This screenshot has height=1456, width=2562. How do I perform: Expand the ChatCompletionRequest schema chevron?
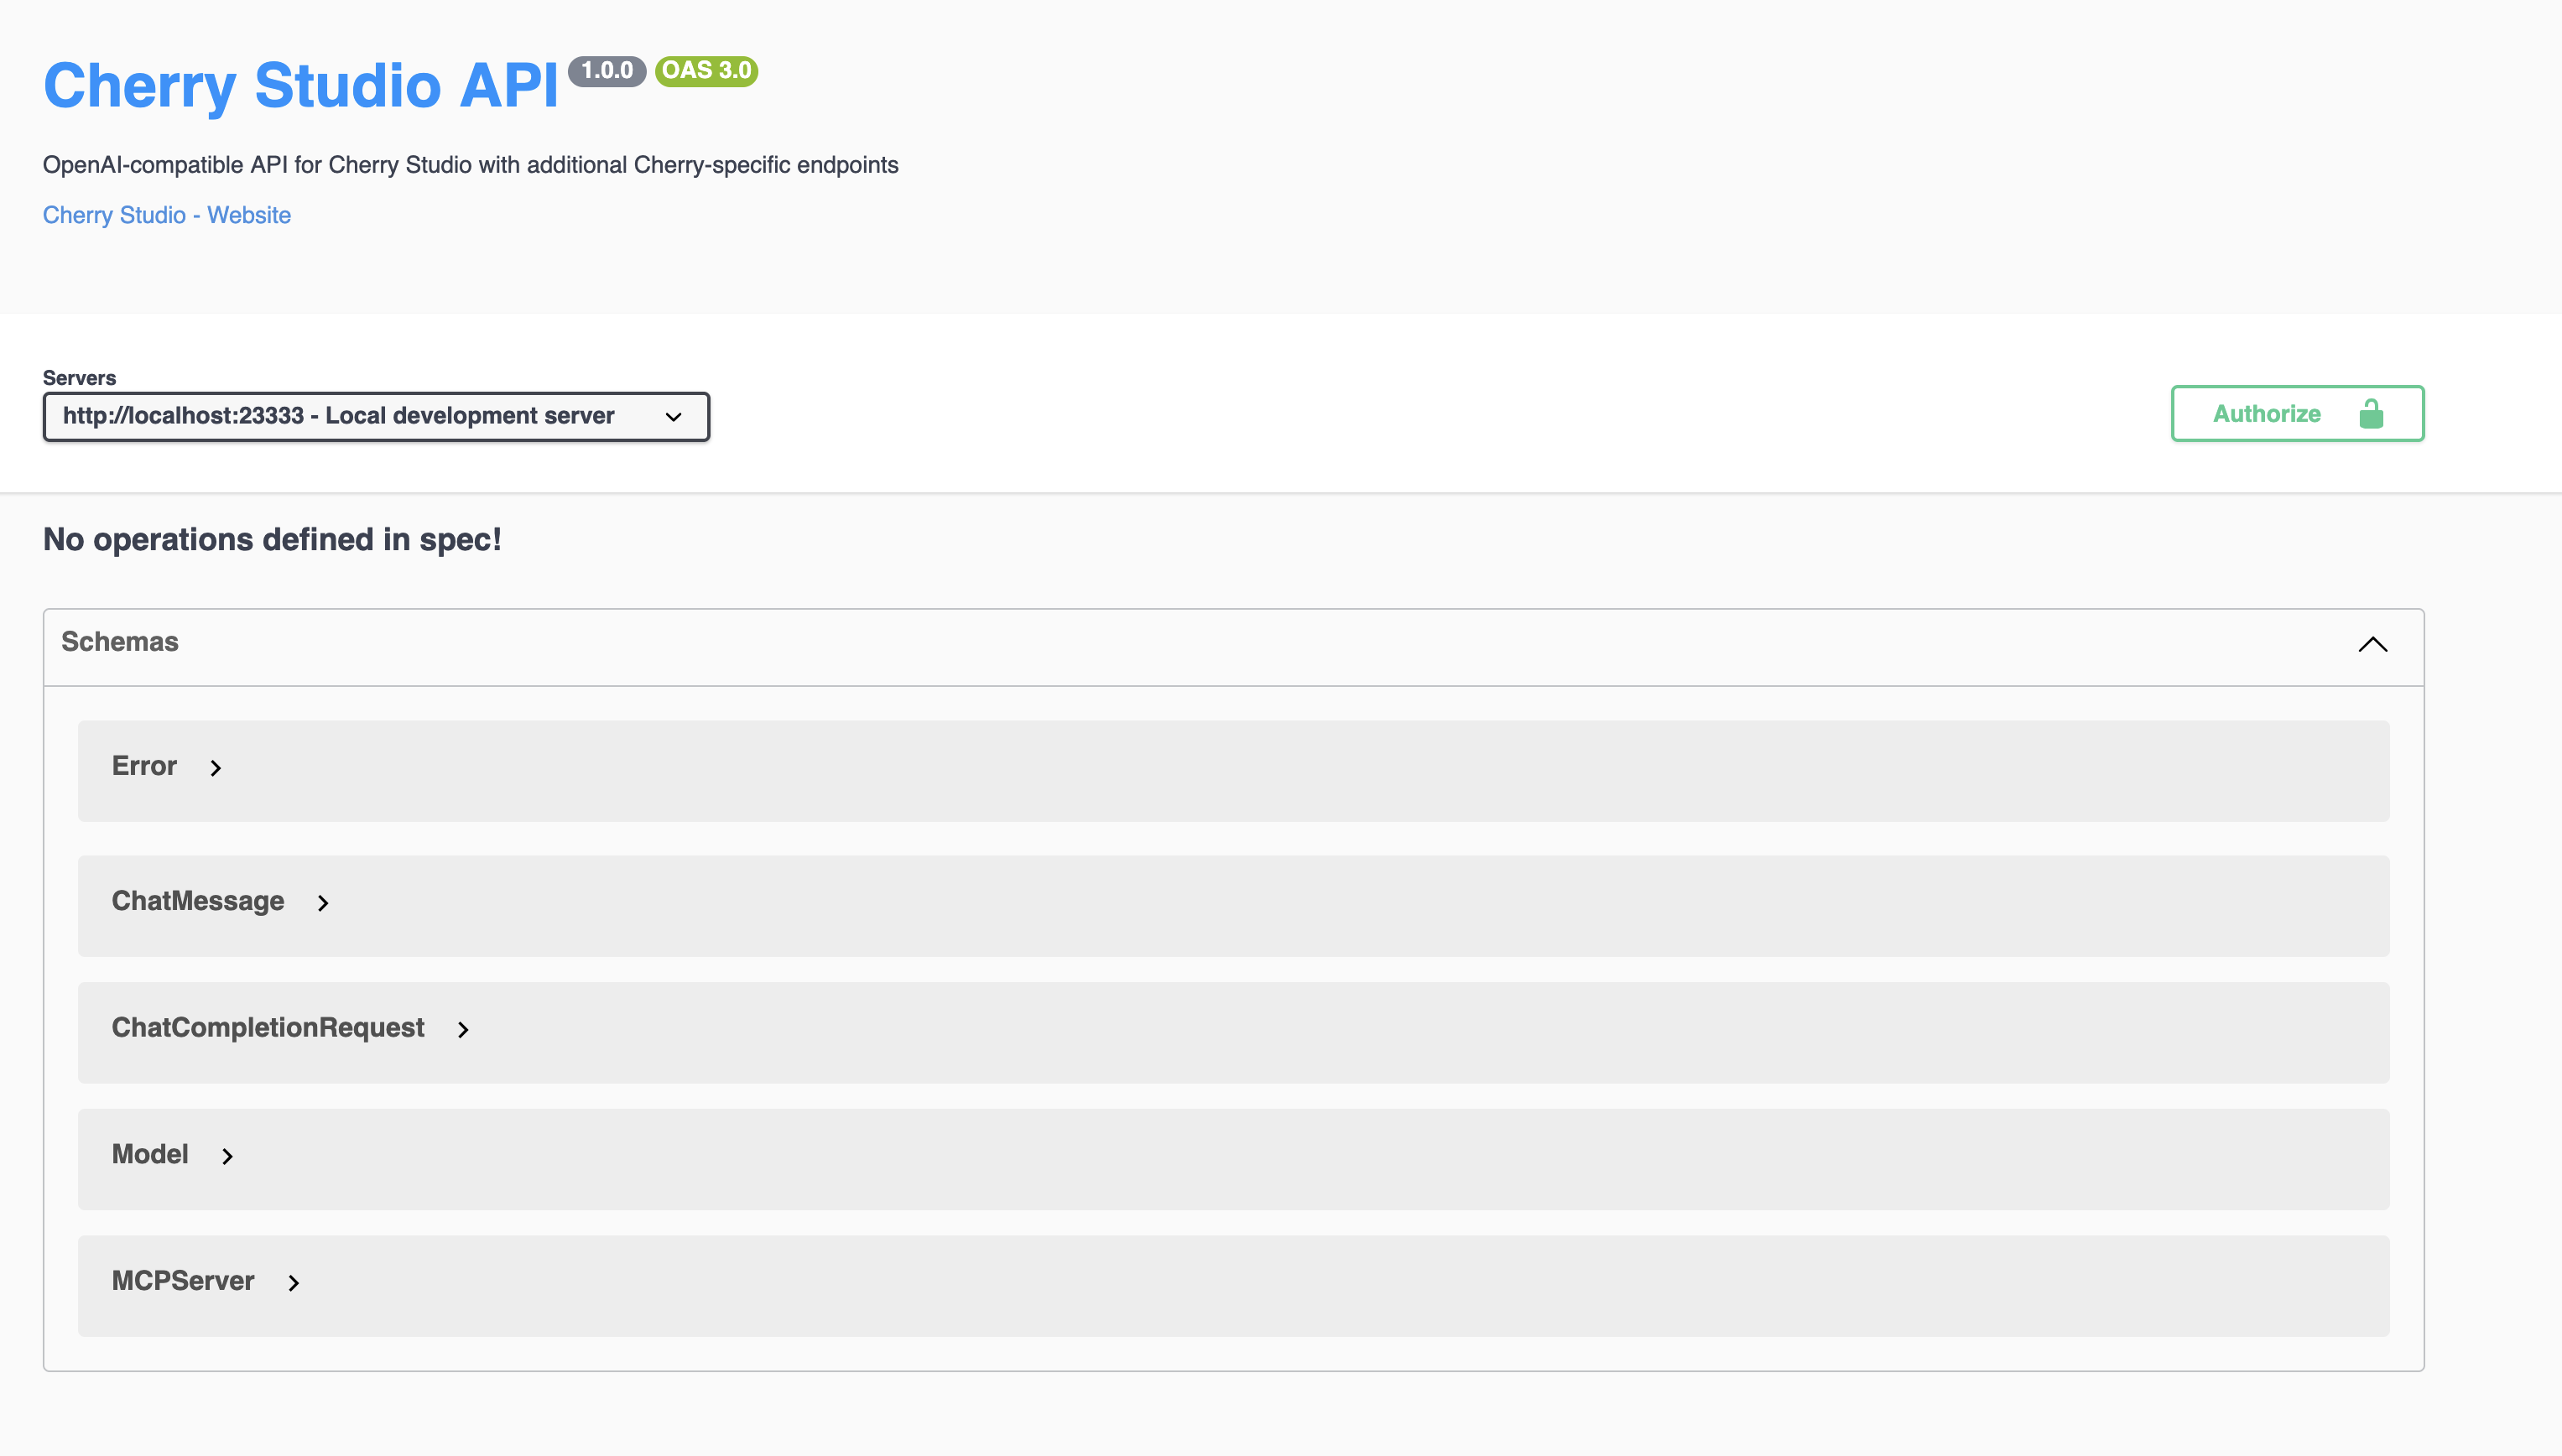463,1029
